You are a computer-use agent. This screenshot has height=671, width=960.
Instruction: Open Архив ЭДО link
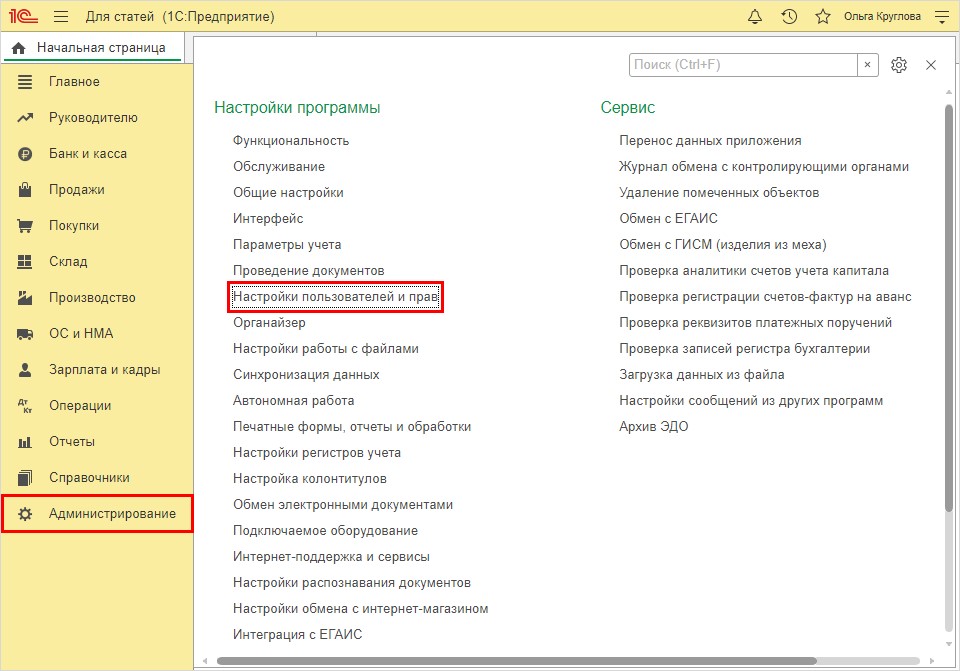click(x=654, y=427)
